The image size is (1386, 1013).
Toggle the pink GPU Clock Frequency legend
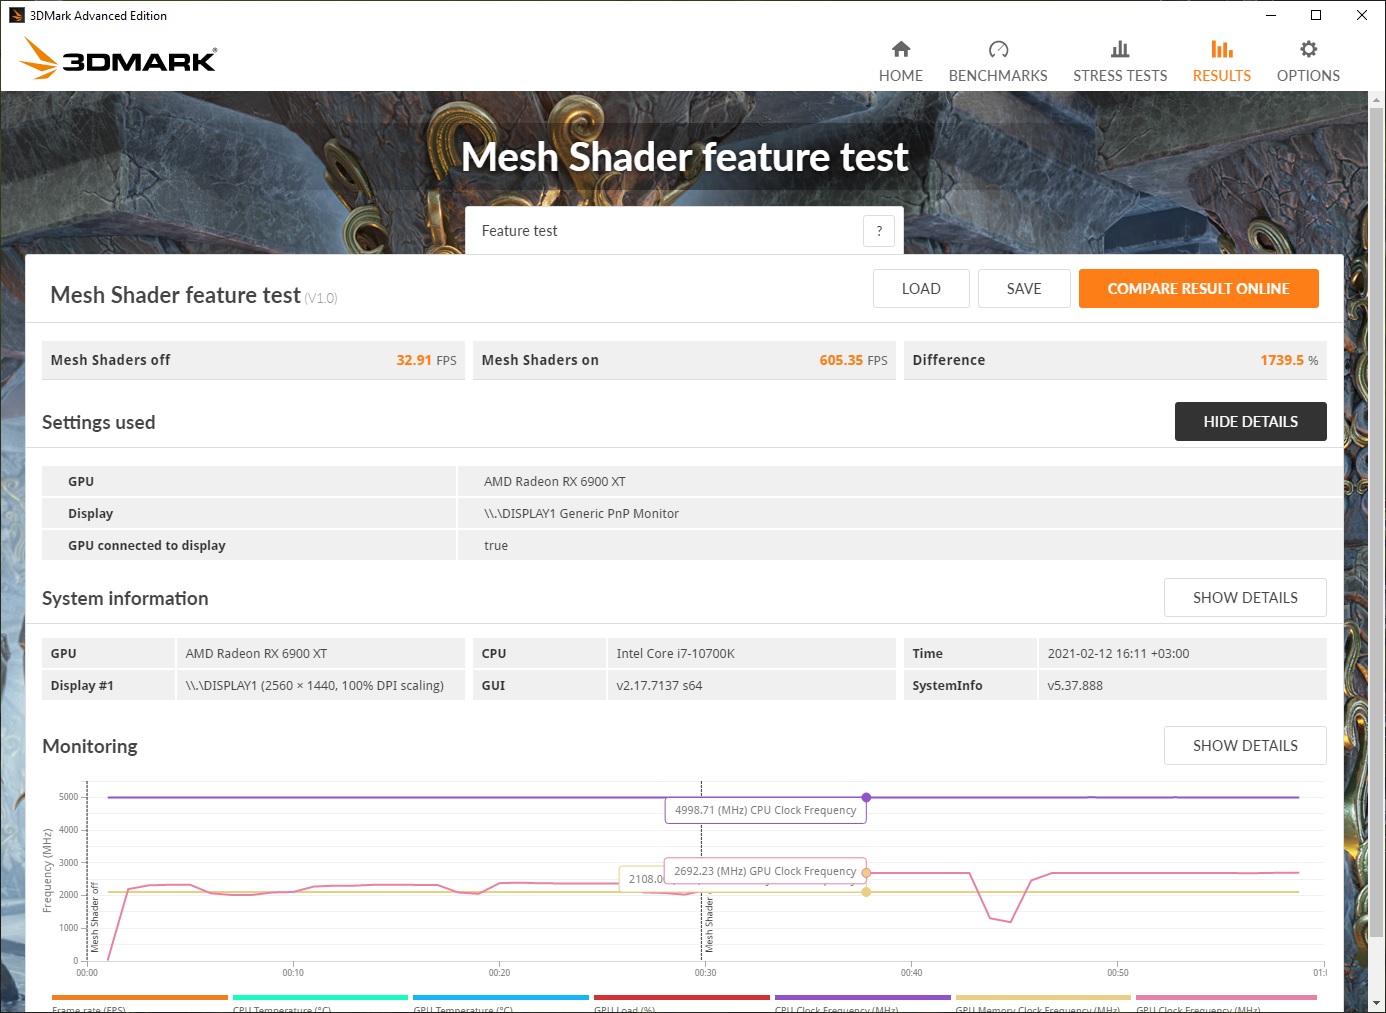click(1226, 1003)
